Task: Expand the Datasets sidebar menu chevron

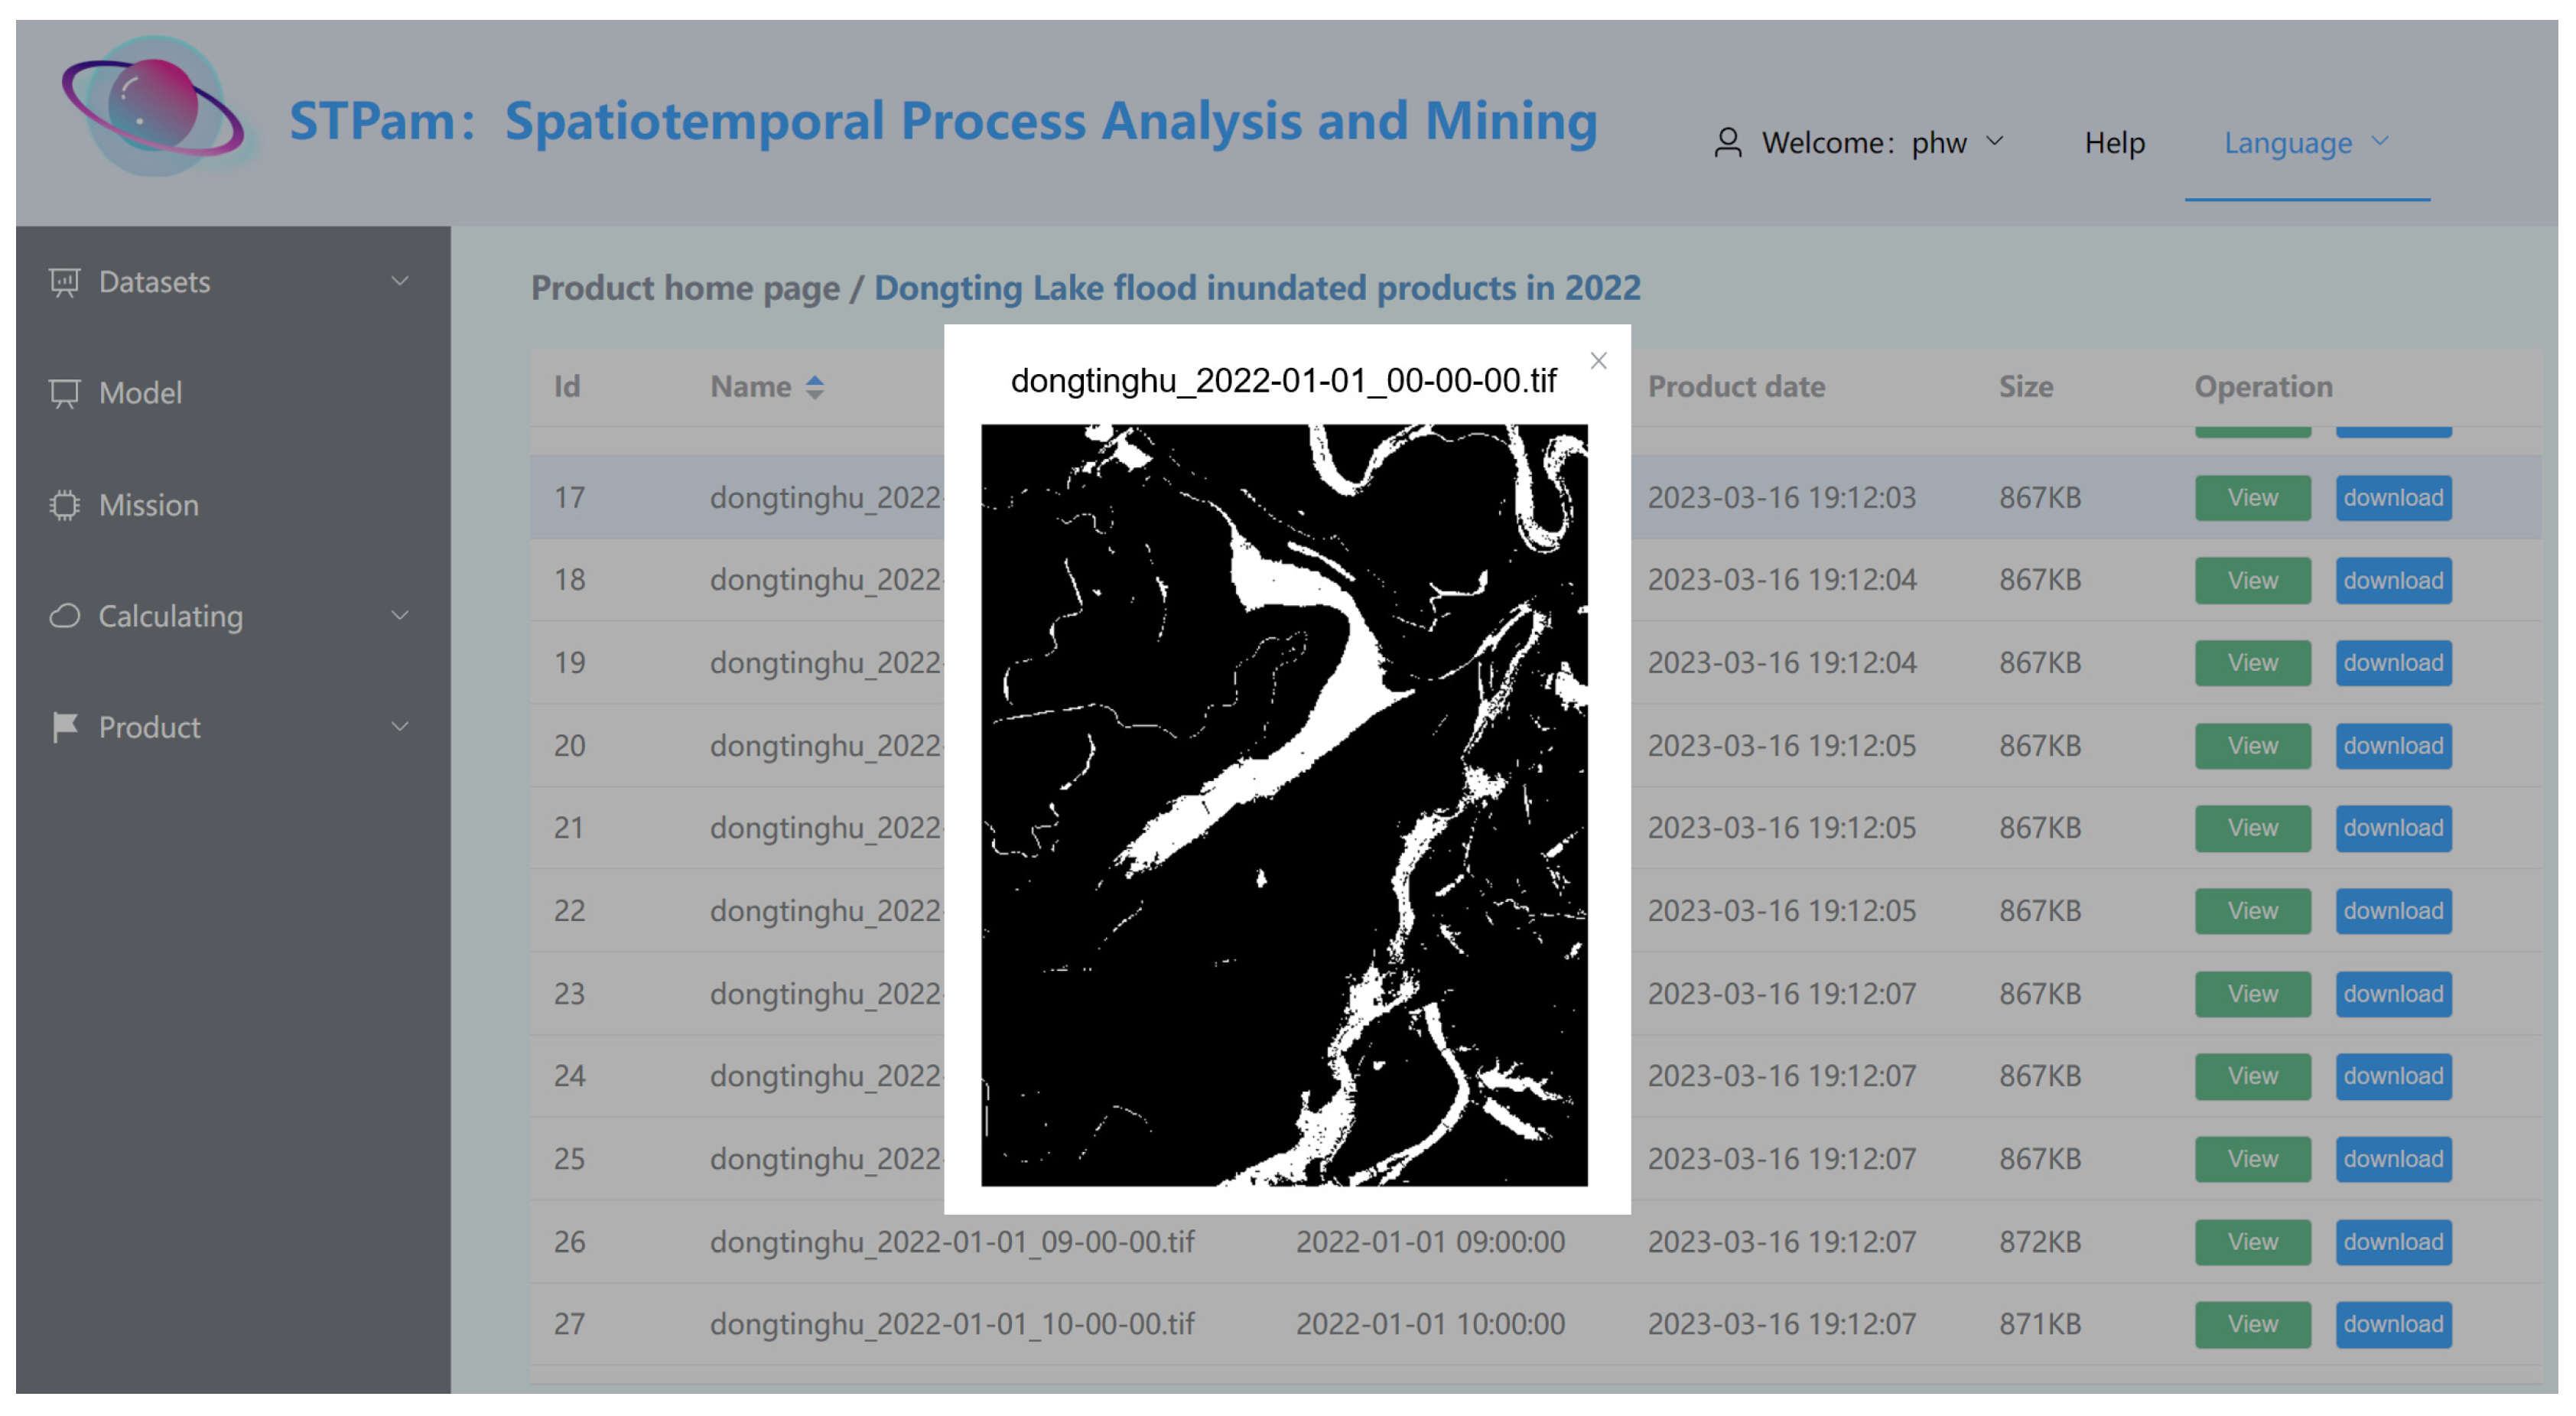Action: 400,282
